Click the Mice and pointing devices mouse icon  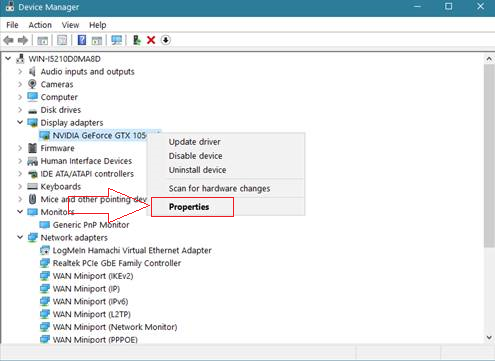coord(32,199)
